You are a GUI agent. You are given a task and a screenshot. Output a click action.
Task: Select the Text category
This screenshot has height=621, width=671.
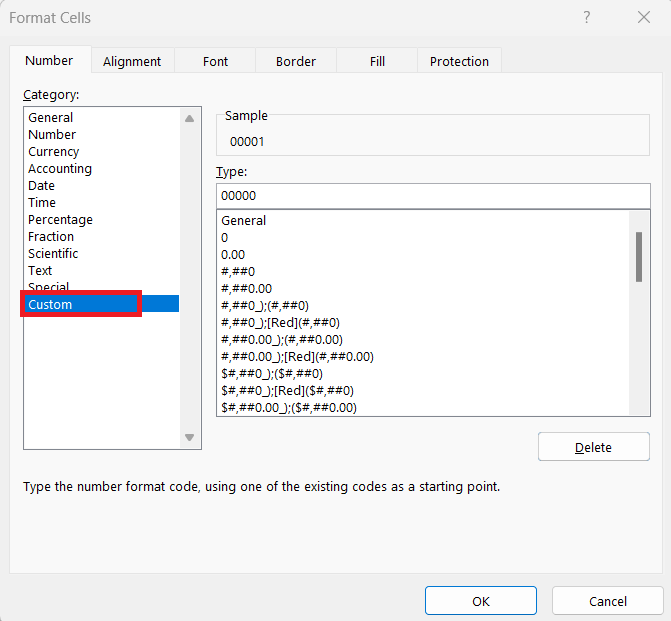pos(101,270)
